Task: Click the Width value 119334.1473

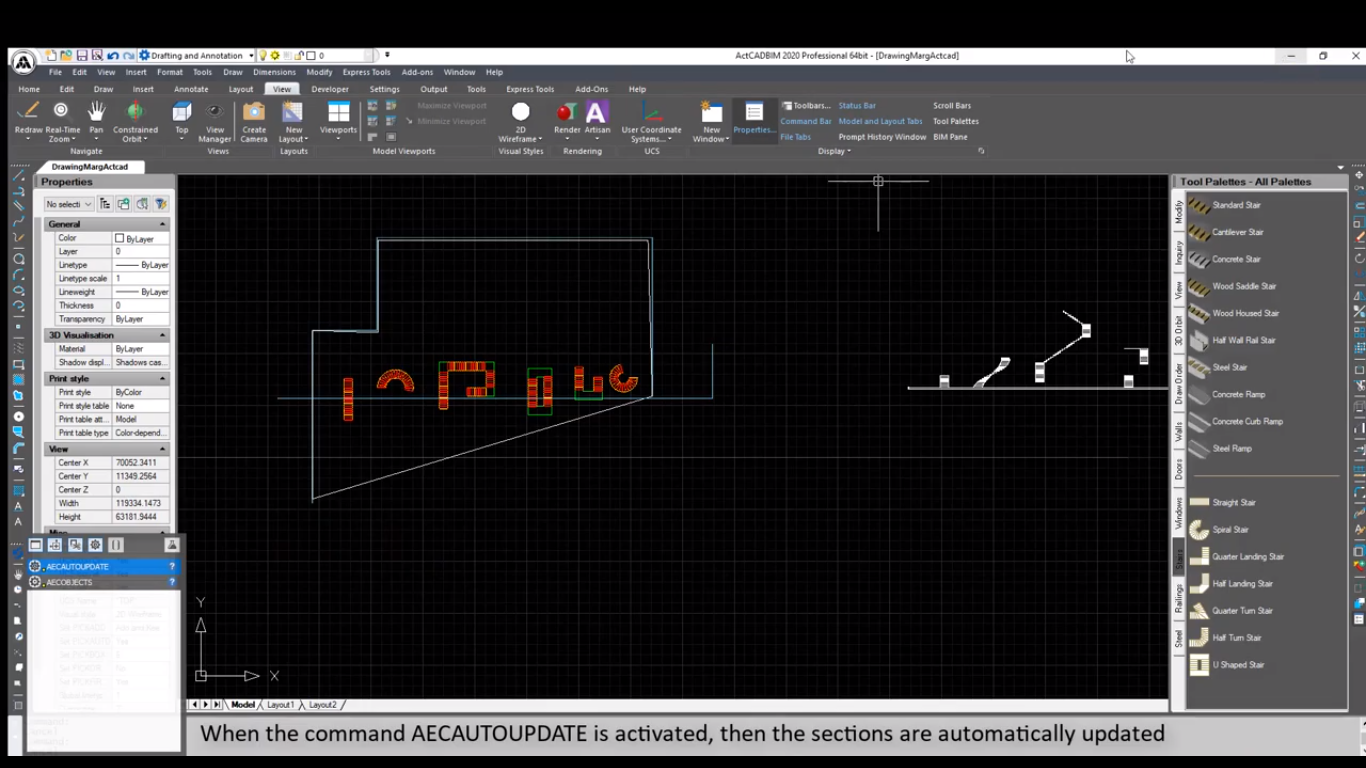Action: tap(140, 504)
